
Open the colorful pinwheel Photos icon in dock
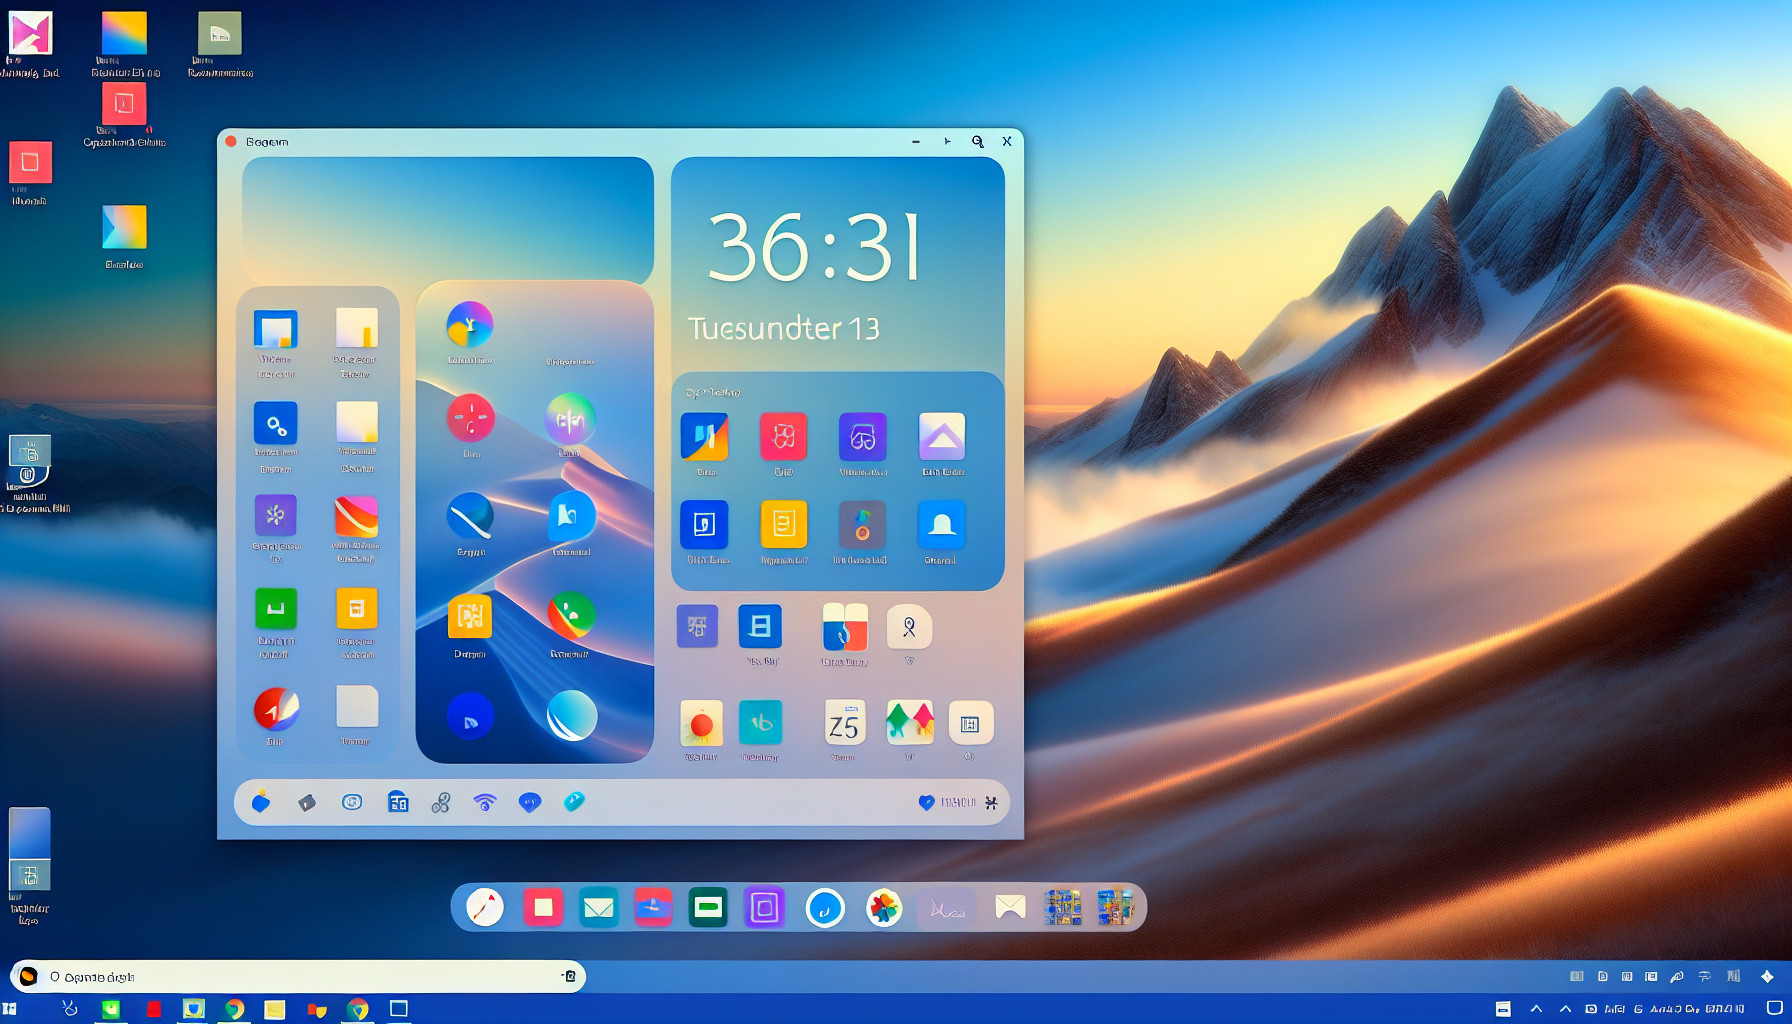click(884, 907)
